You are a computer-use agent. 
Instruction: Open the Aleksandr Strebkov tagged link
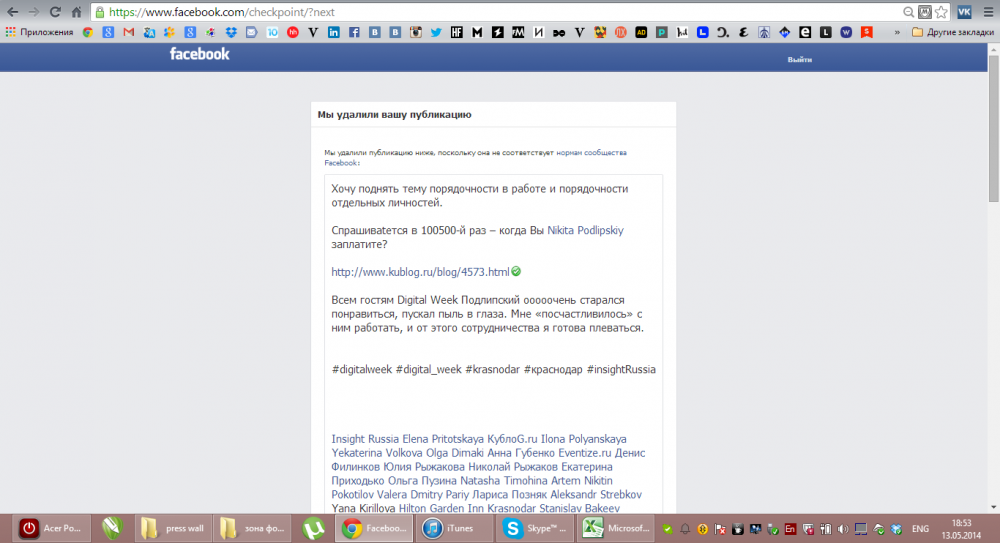tap(596, 495)
